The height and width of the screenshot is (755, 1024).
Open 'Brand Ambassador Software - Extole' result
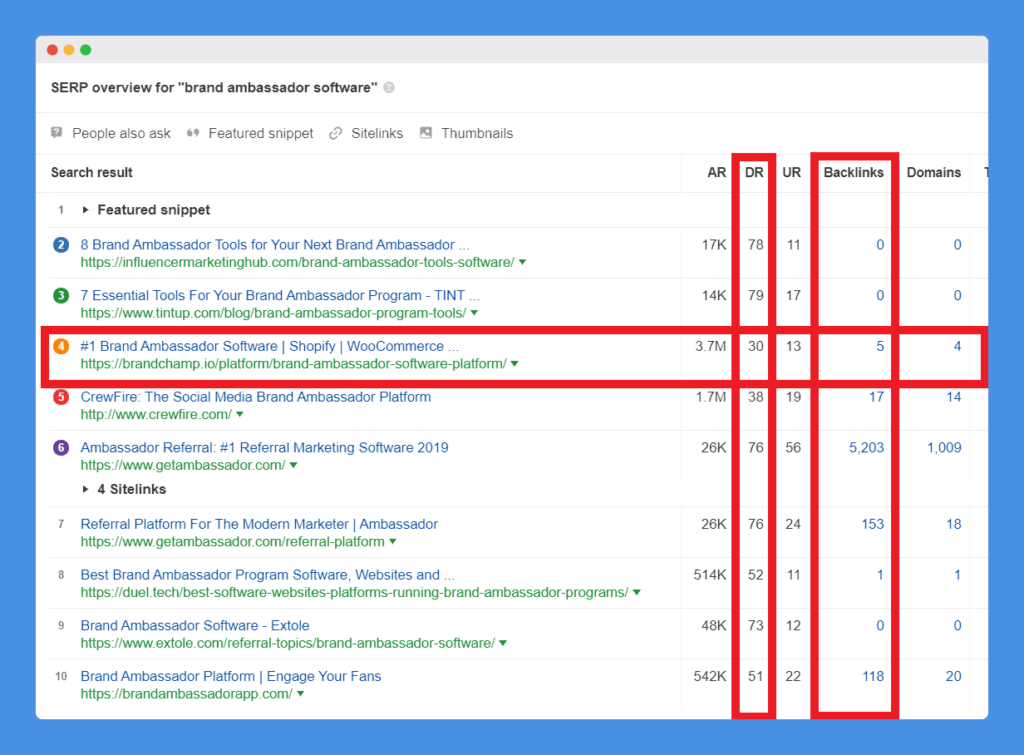195,626
